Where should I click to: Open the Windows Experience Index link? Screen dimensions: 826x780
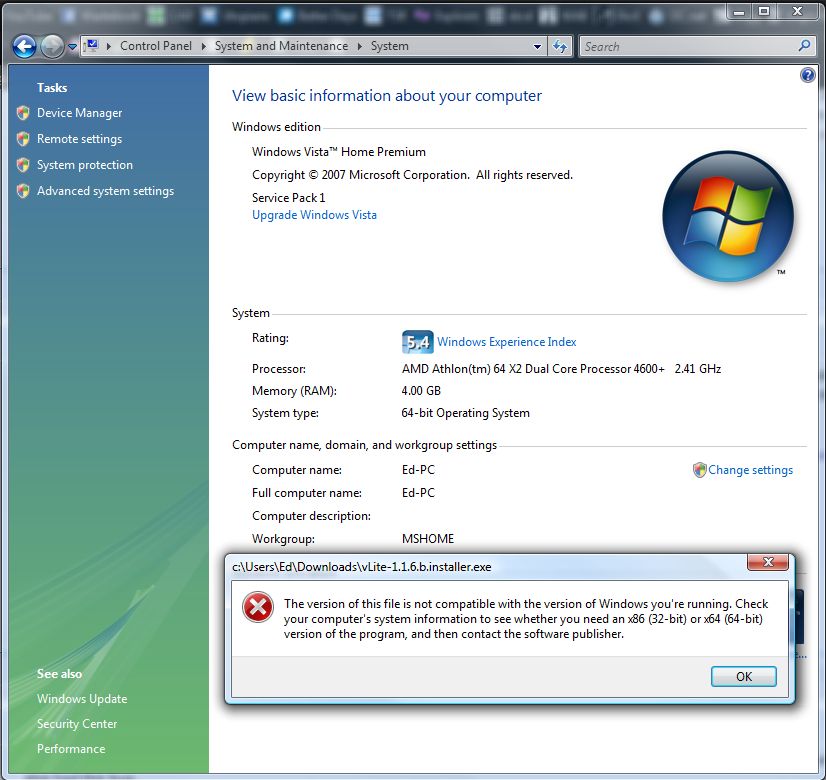click(x=507, y=342)
